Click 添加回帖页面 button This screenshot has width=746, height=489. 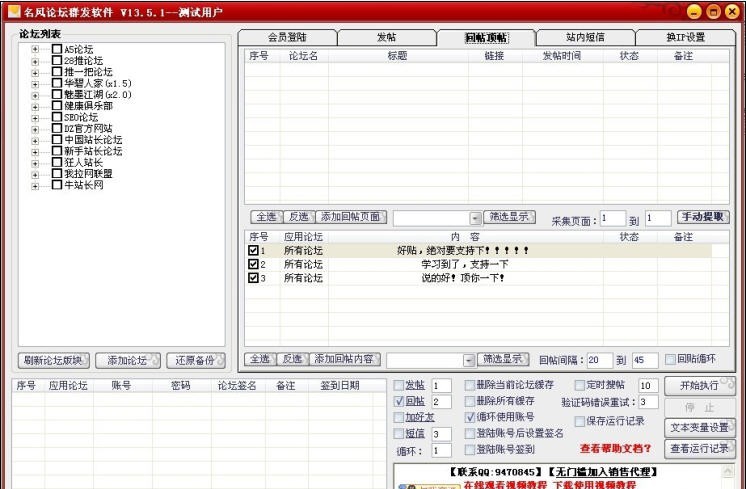click(x=351, y=217)
